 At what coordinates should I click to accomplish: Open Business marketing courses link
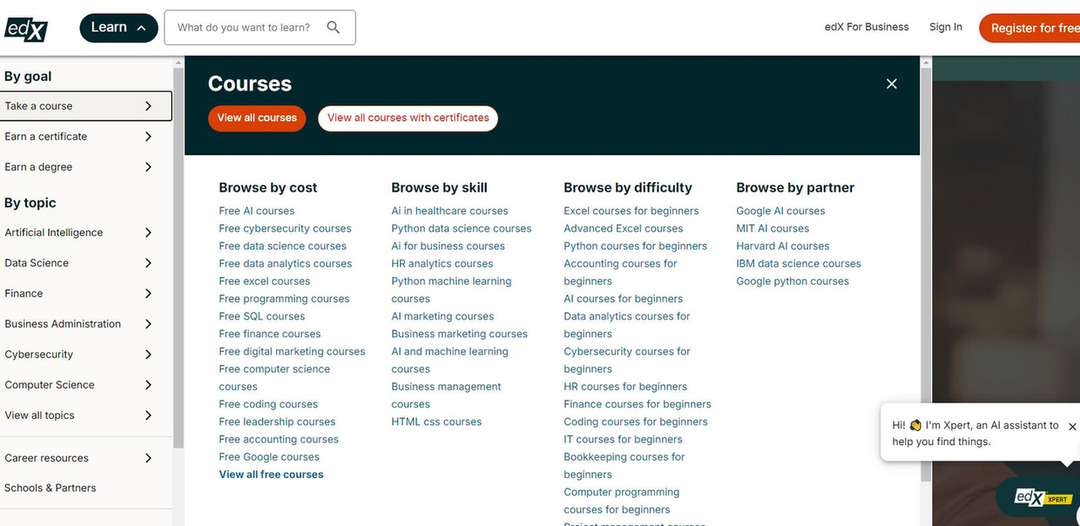pyautogui.click(x=459, y=334)
